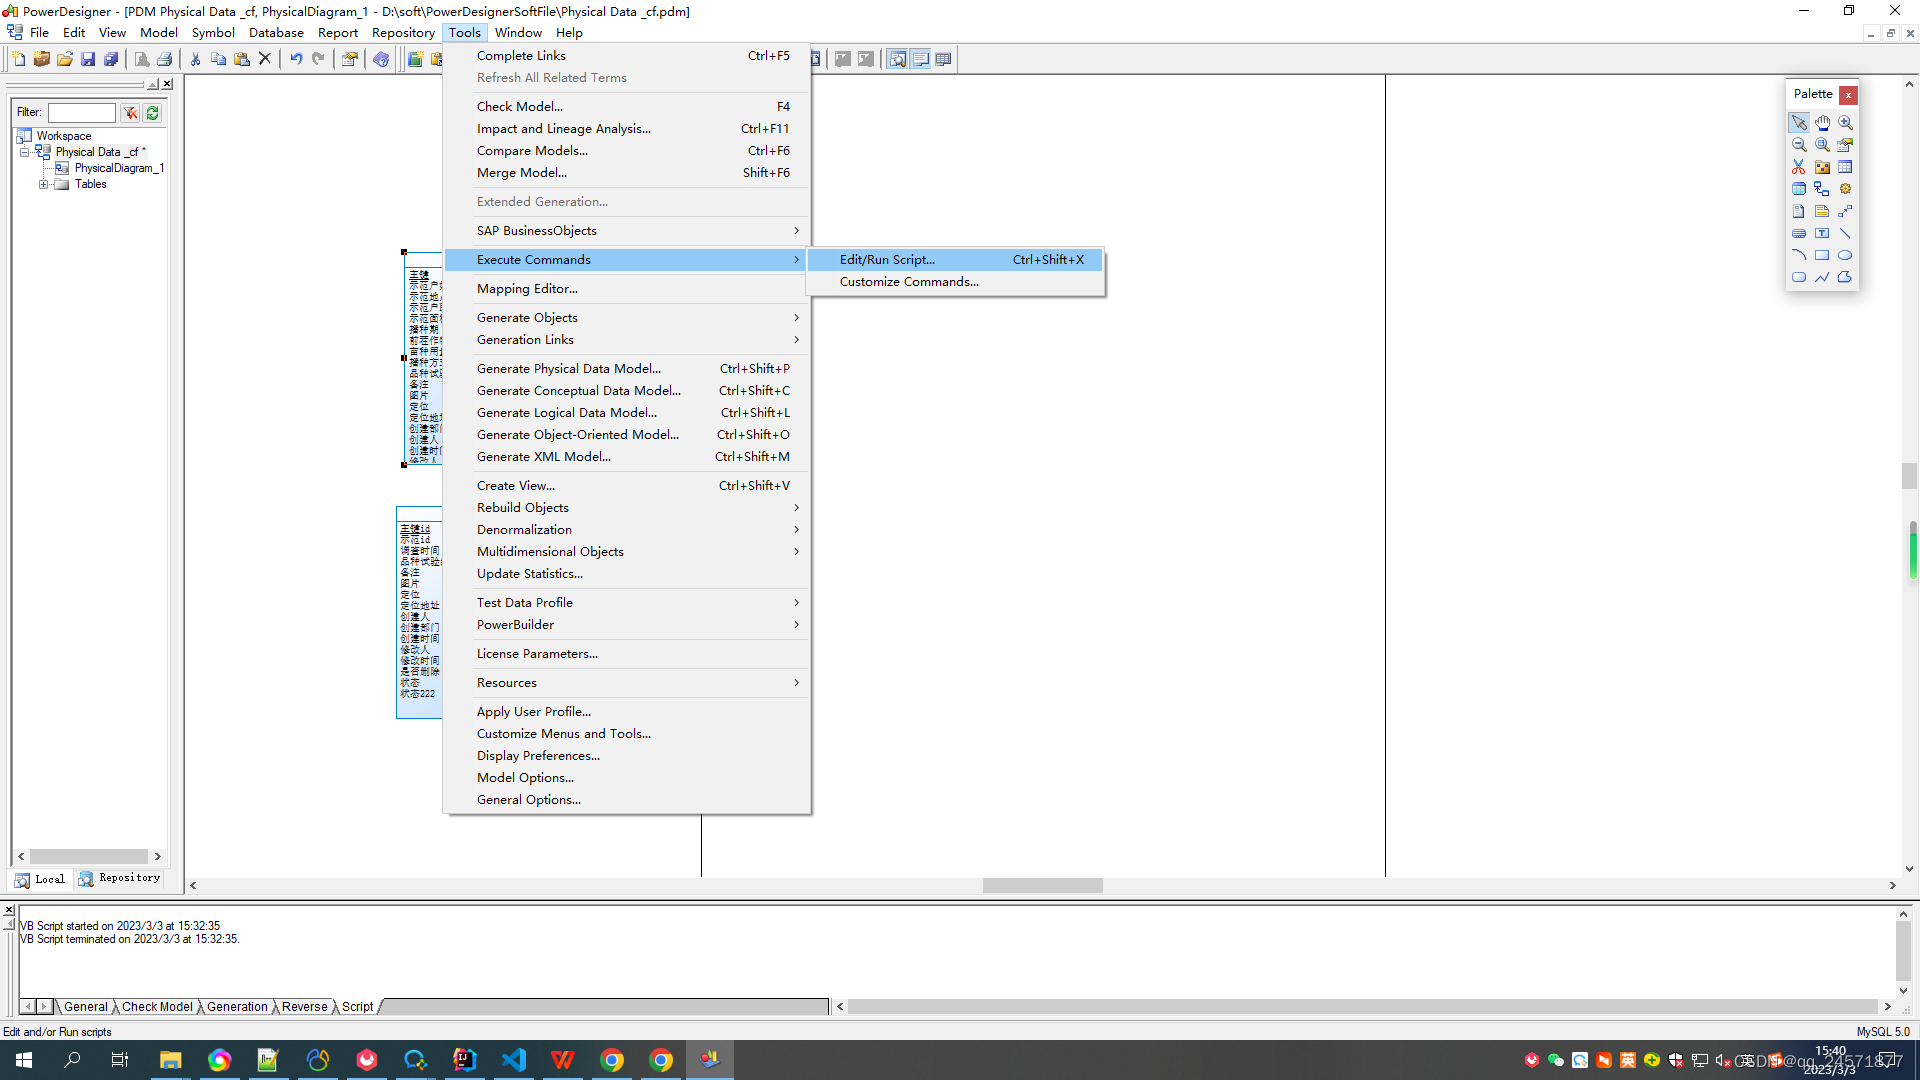The height and width of the screenshot is (1080, 1920).
Task: Open the Repository menu
Action: [403, 33]
